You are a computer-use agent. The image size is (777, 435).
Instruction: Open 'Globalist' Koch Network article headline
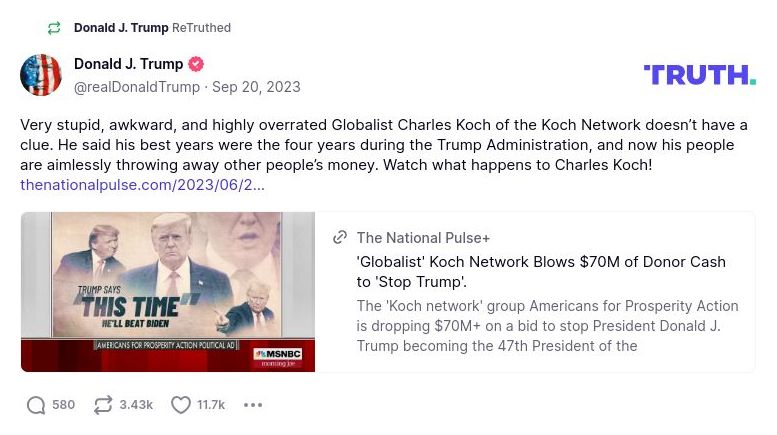pos(541,272)
